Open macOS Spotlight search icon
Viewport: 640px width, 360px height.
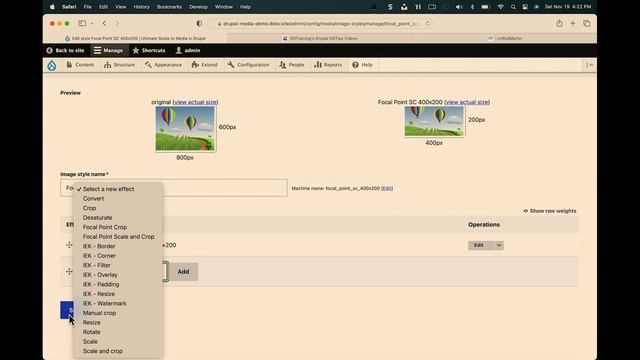click(513, 7)
